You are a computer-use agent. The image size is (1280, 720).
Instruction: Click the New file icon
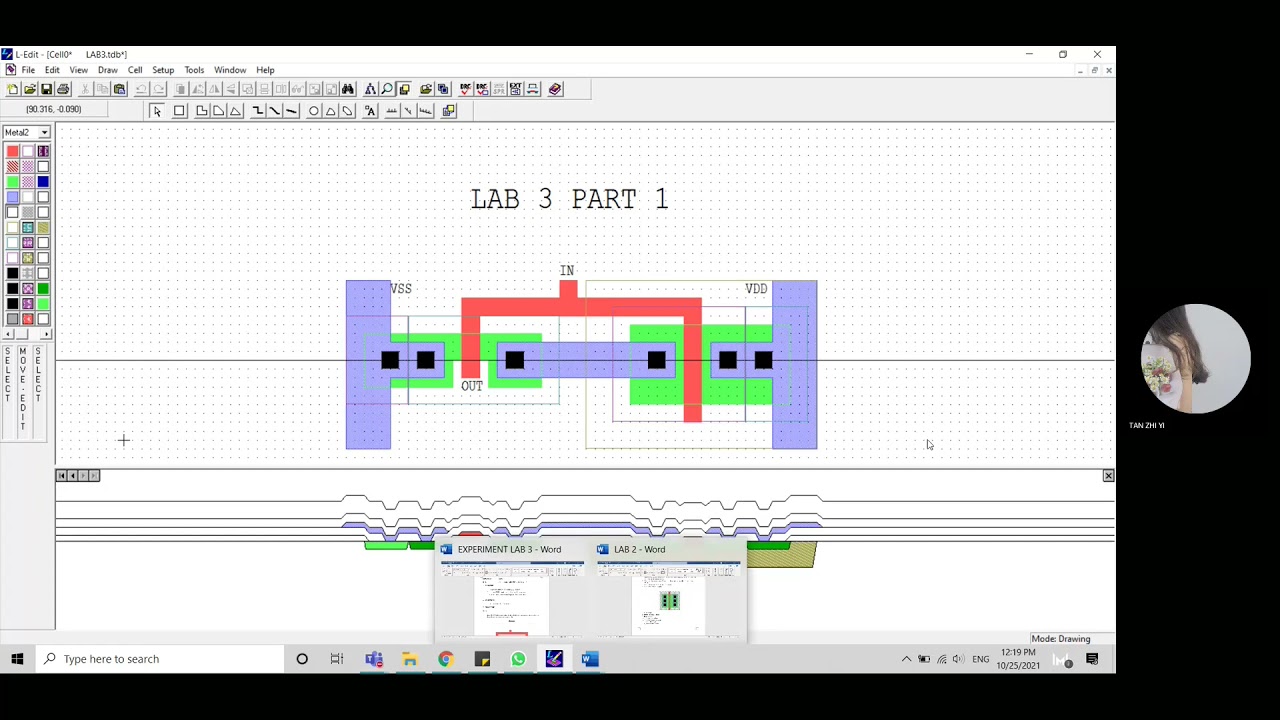[x=13, y=89]
